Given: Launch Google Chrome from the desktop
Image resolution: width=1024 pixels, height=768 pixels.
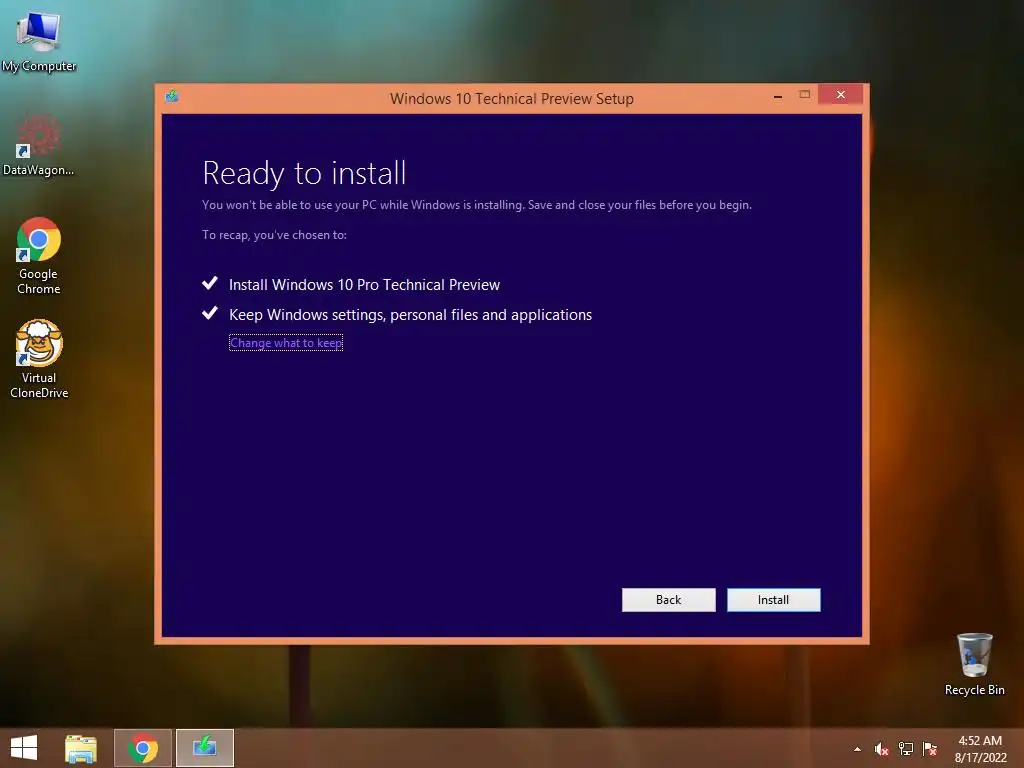Looking at the screenshot, I should [39, 256].
